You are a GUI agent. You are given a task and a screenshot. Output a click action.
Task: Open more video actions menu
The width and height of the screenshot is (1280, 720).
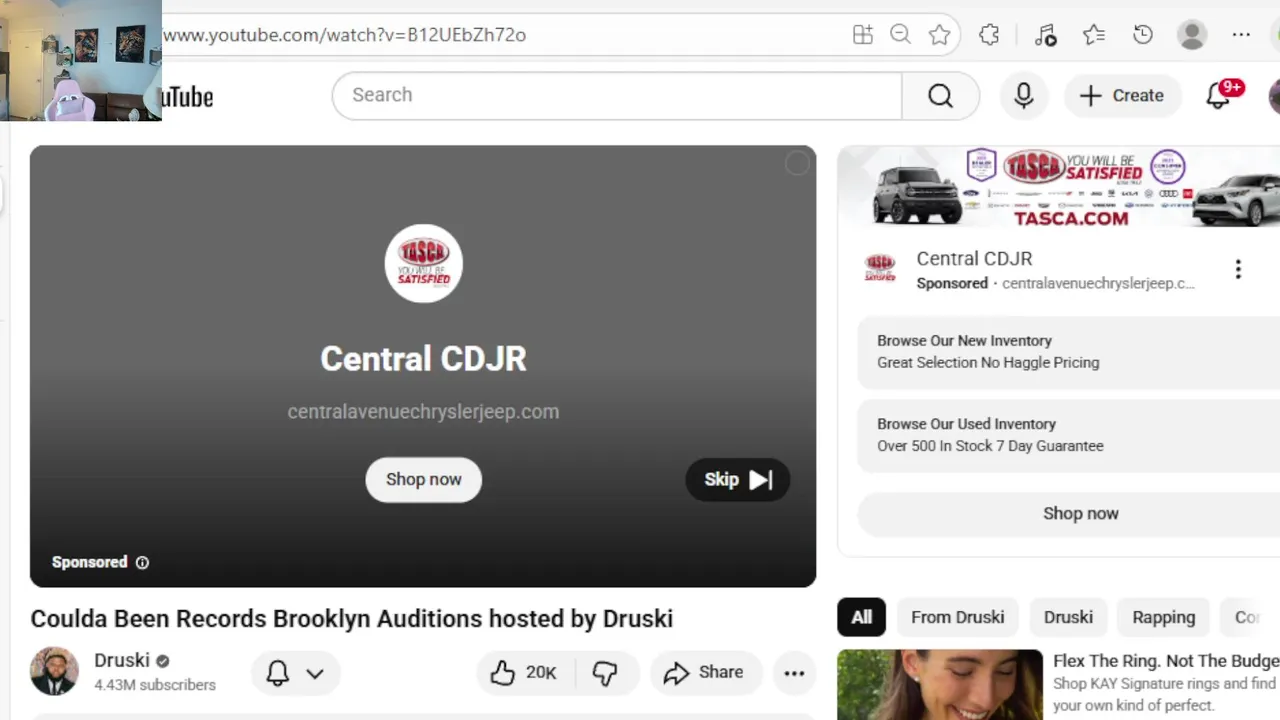coord(794,673)
